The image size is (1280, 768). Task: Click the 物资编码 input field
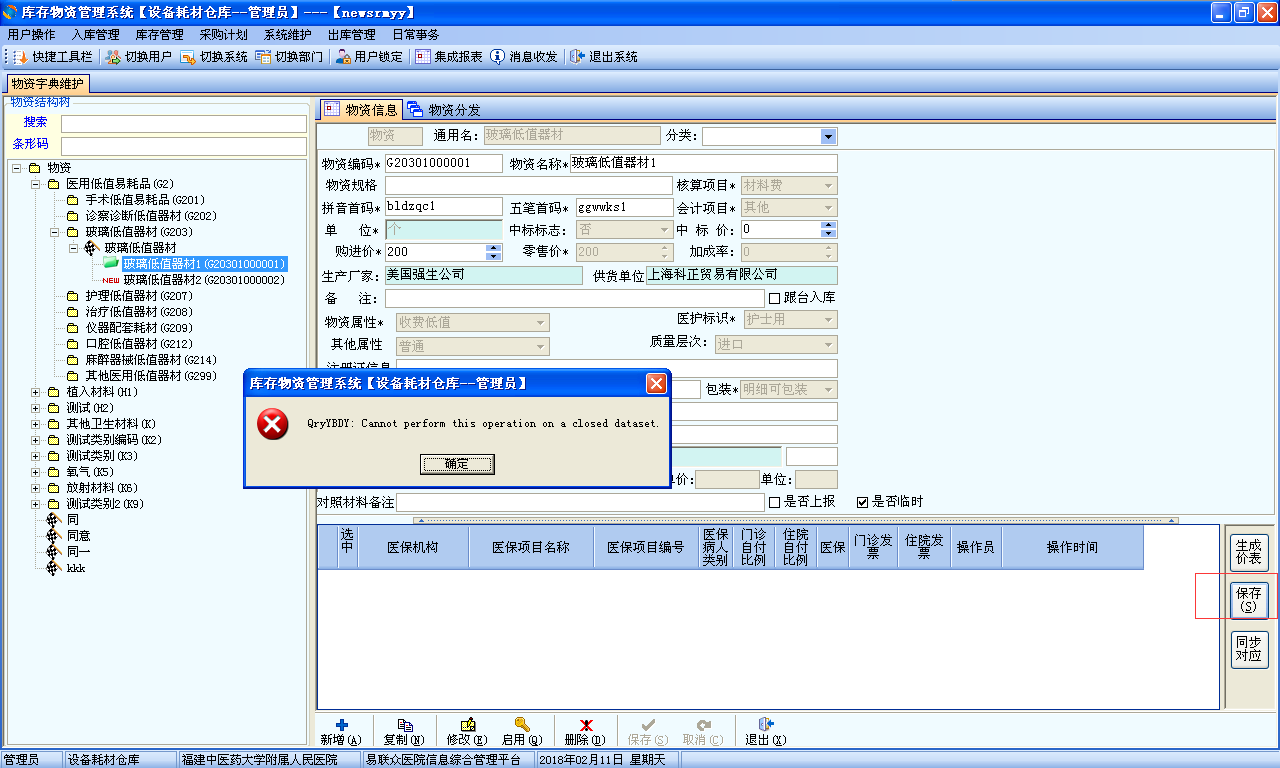443,163
